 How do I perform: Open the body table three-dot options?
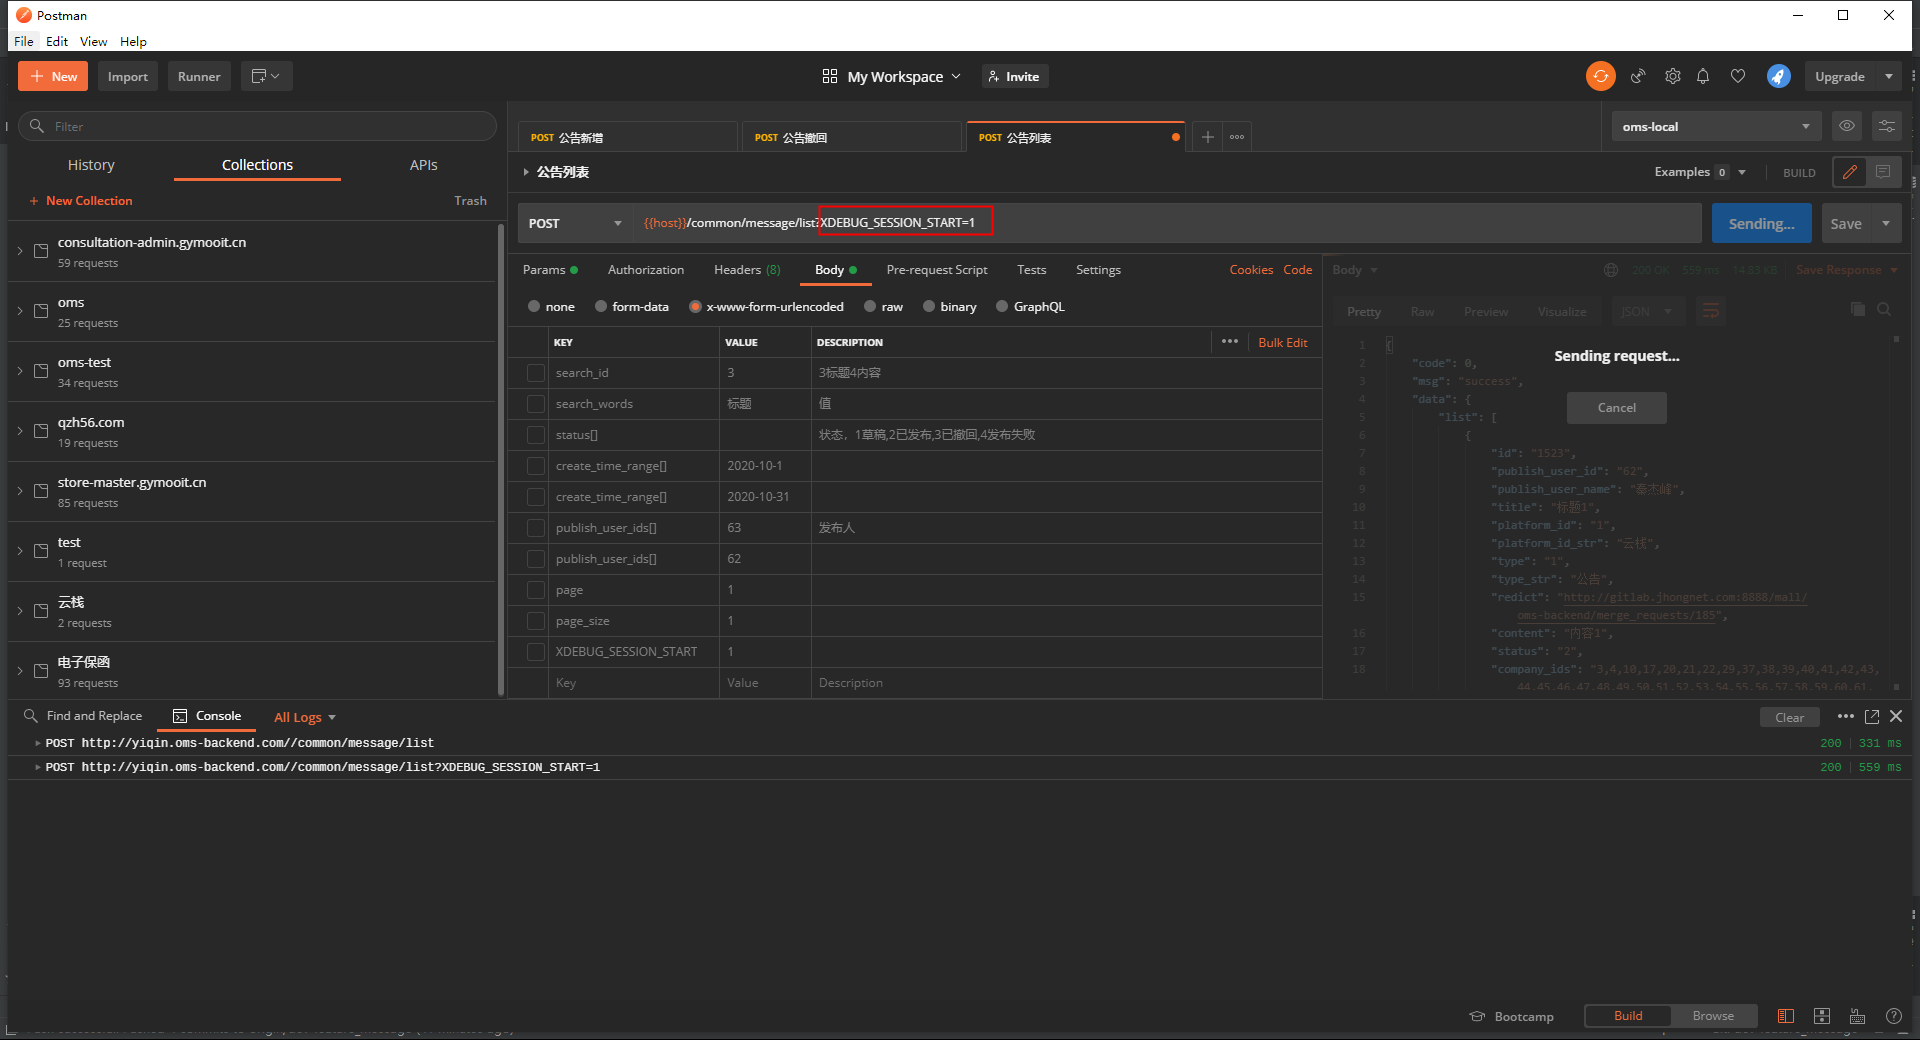click(1230, 342)
